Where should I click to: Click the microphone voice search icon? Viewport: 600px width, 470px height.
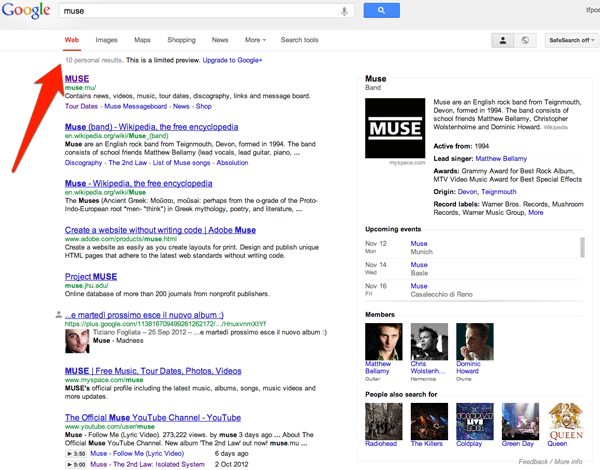[x=344, y=11]
